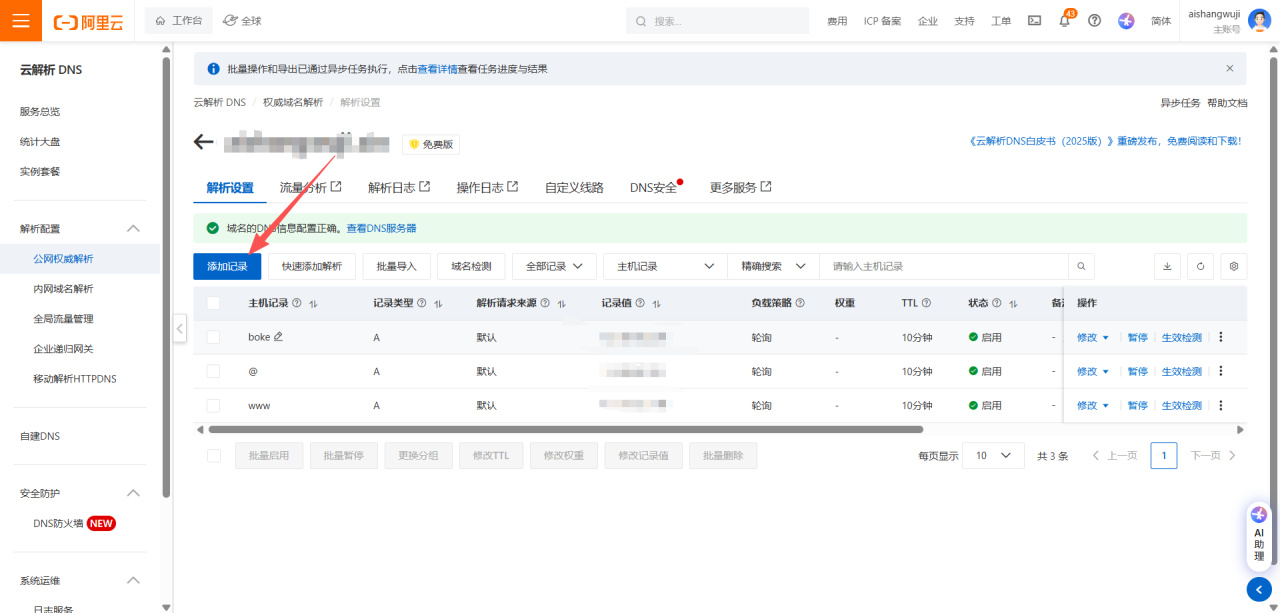The width and height of the screenshot is (1280, 613).
Task: Click the user avatar
Action: pyautogui.click(x=1259, y=20)
